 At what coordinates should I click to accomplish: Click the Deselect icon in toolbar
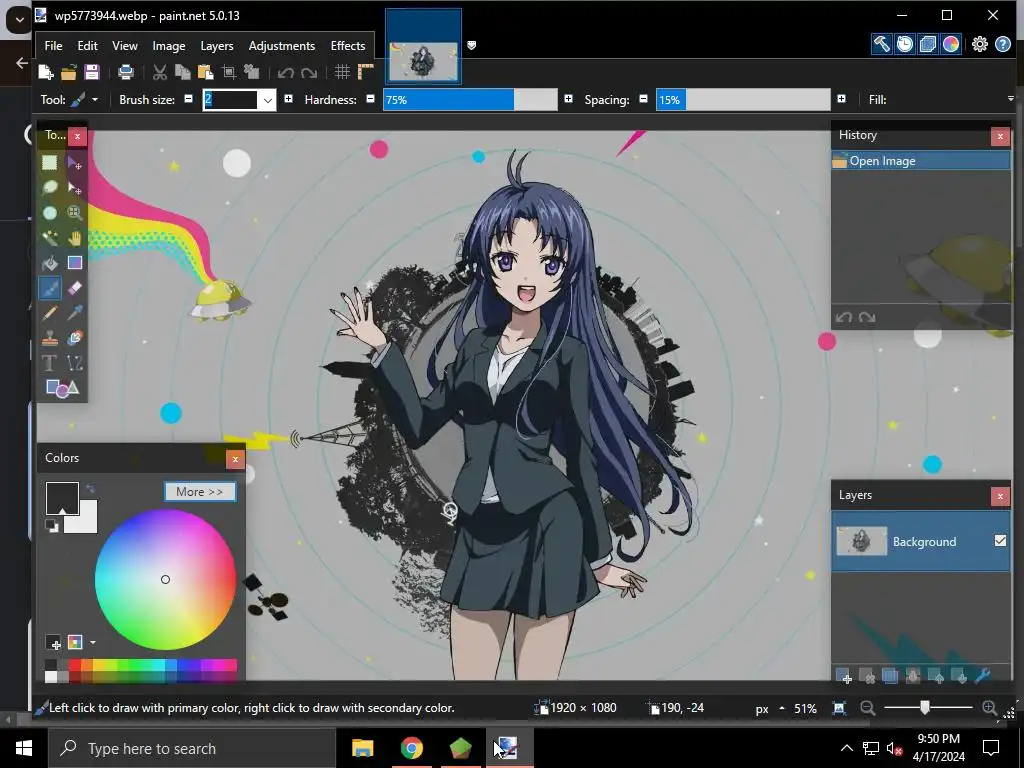click(x=251, y=72)
